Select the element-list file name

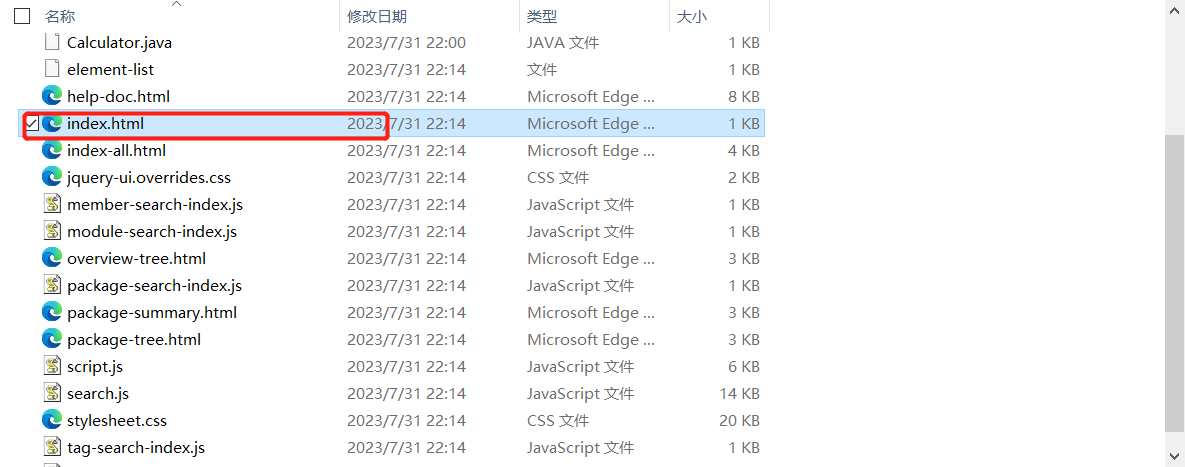click(110, 70)
